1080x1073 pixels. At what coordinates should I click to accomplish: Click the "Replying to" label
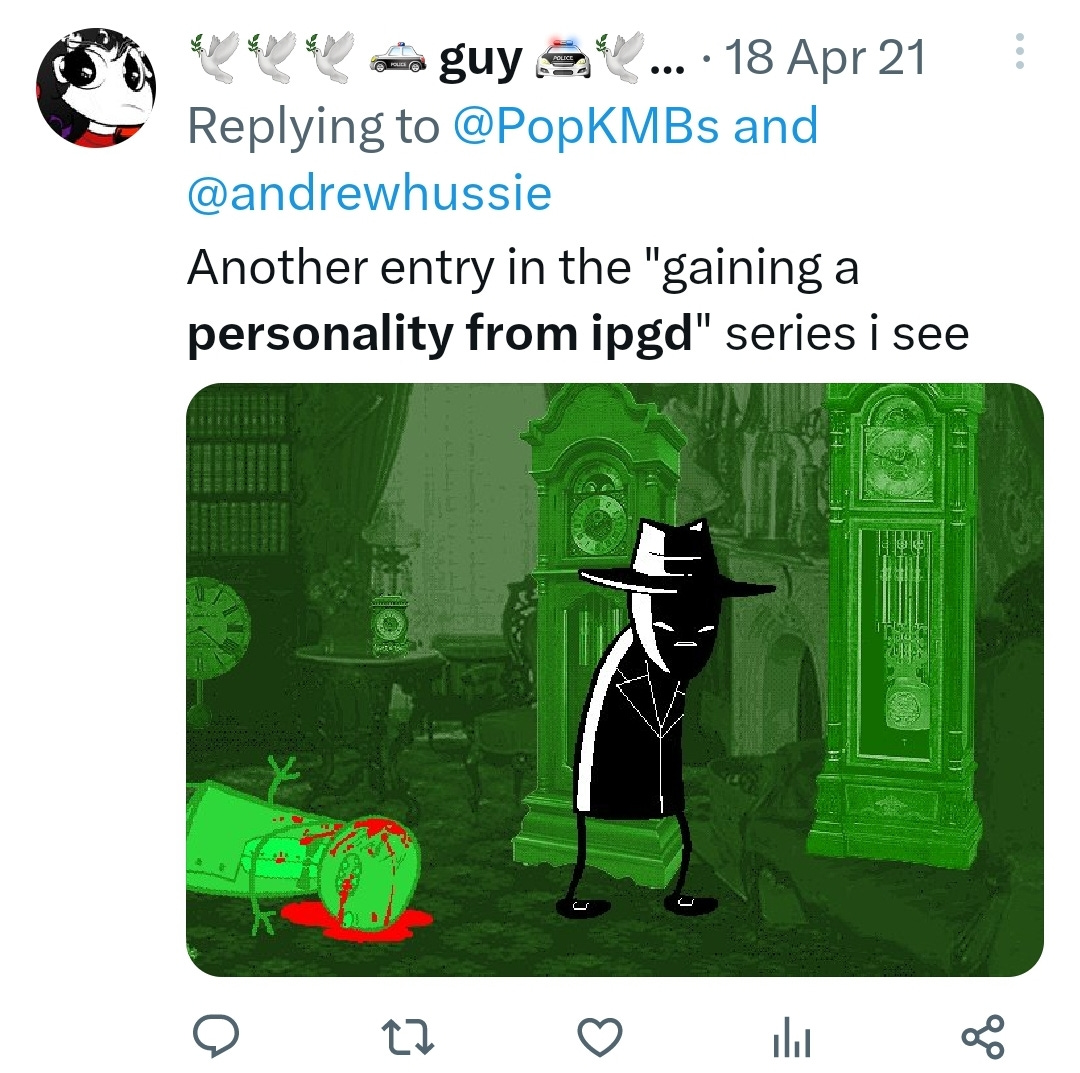313,127
